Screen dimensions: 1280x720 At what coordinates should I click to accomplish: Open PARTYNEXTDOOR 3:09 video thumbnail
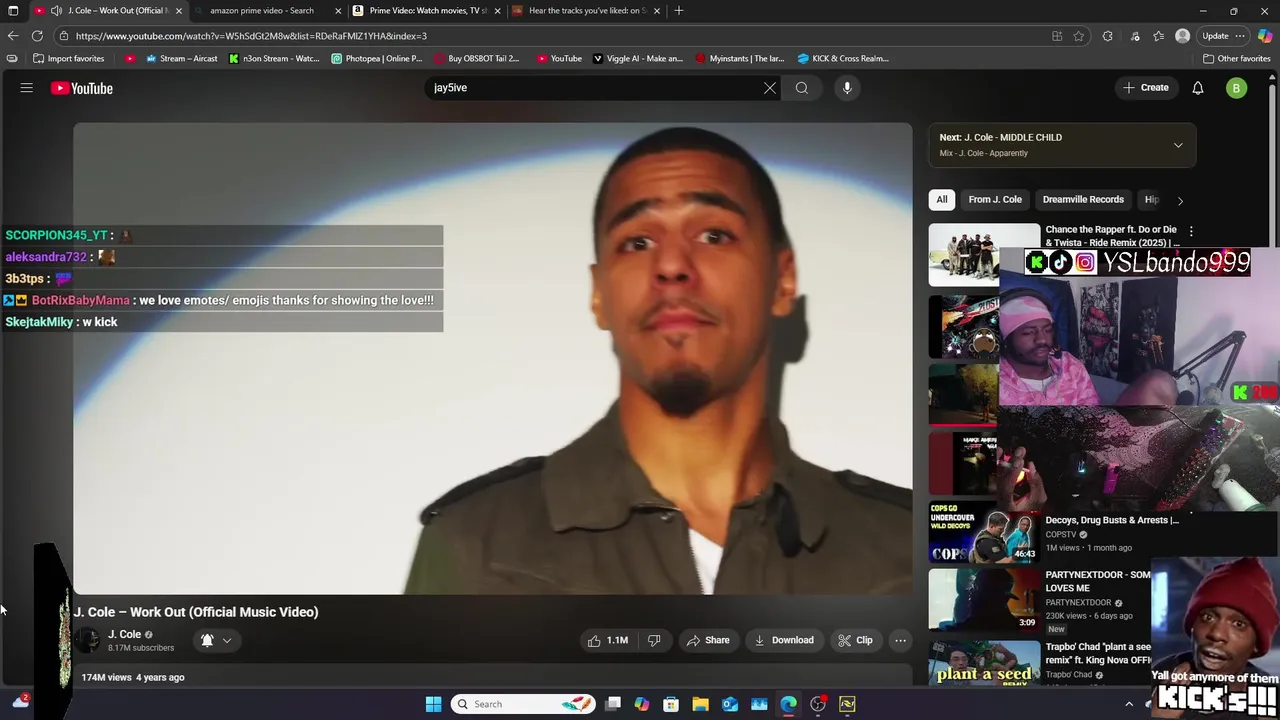[984, 600]
